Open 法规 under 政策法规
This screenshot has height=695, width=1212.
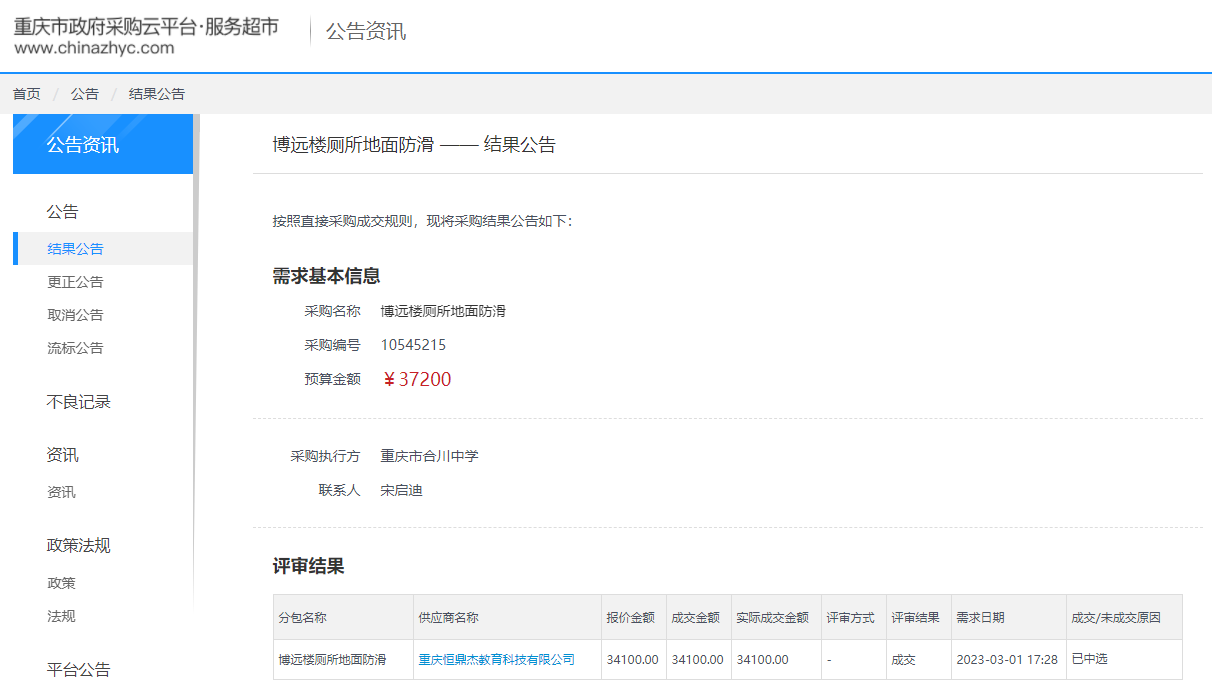tap(62, 616)
